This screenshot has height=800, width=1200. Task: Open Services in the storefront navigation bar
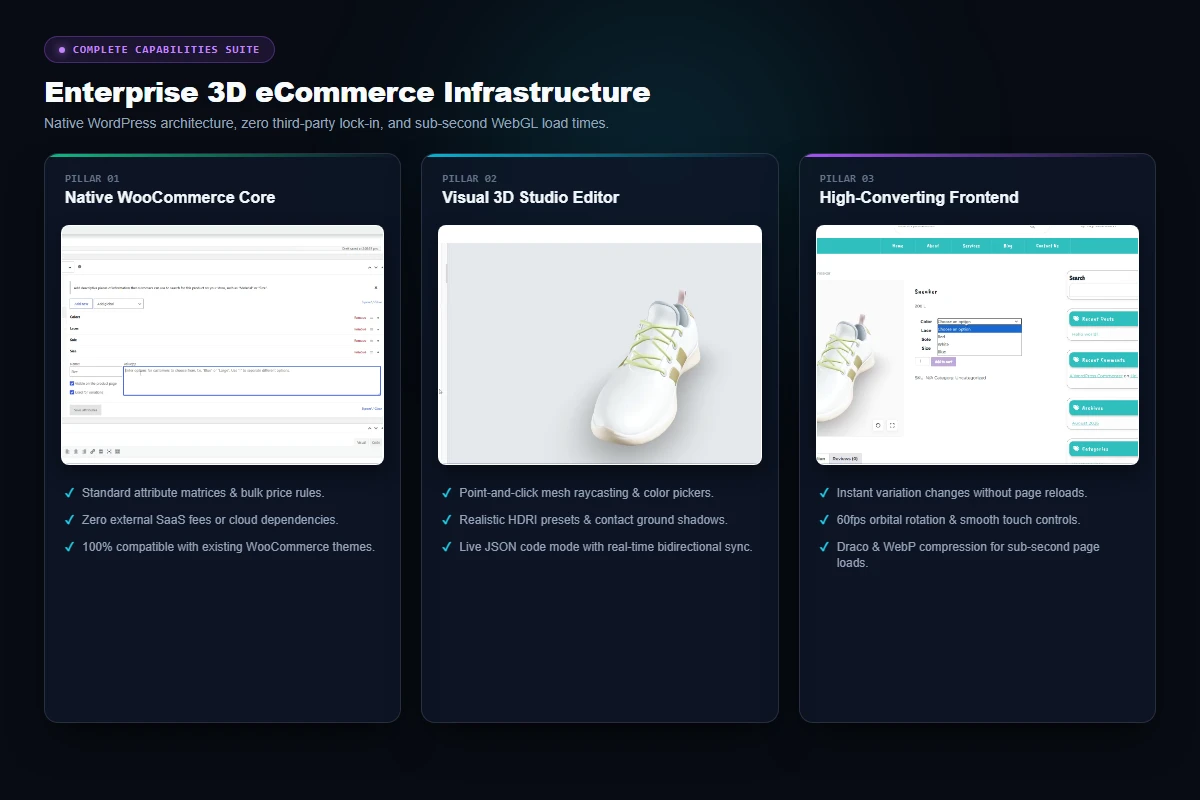(x=971, y=246)
